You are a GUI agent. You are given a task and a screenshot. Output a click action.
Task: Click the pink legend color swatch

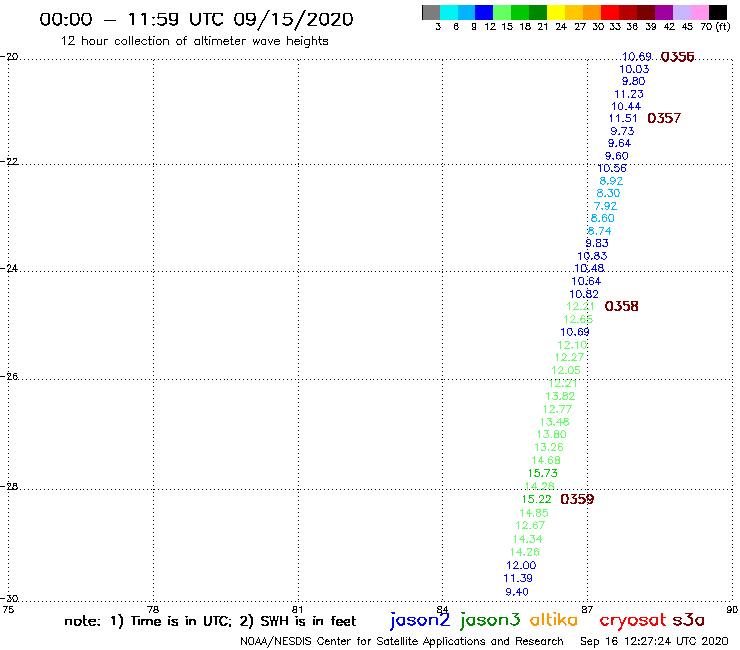pyautogui.click(x=699, y=12)
